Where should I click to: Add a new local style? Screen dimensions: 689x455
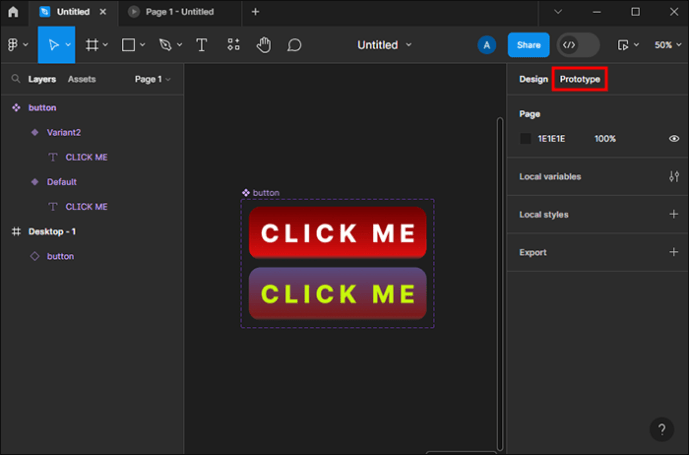point(674,214)
